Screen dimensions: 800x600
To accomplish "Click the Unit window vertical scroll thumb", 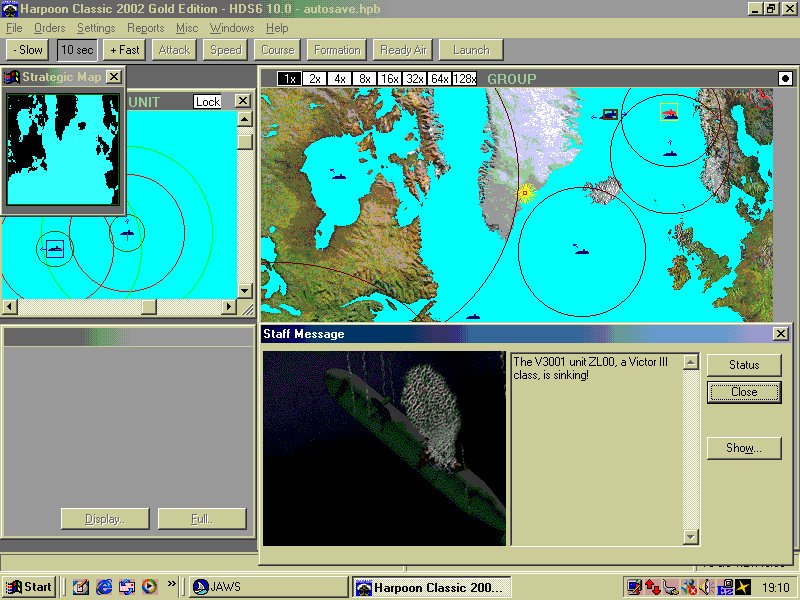I will point(245,141).
